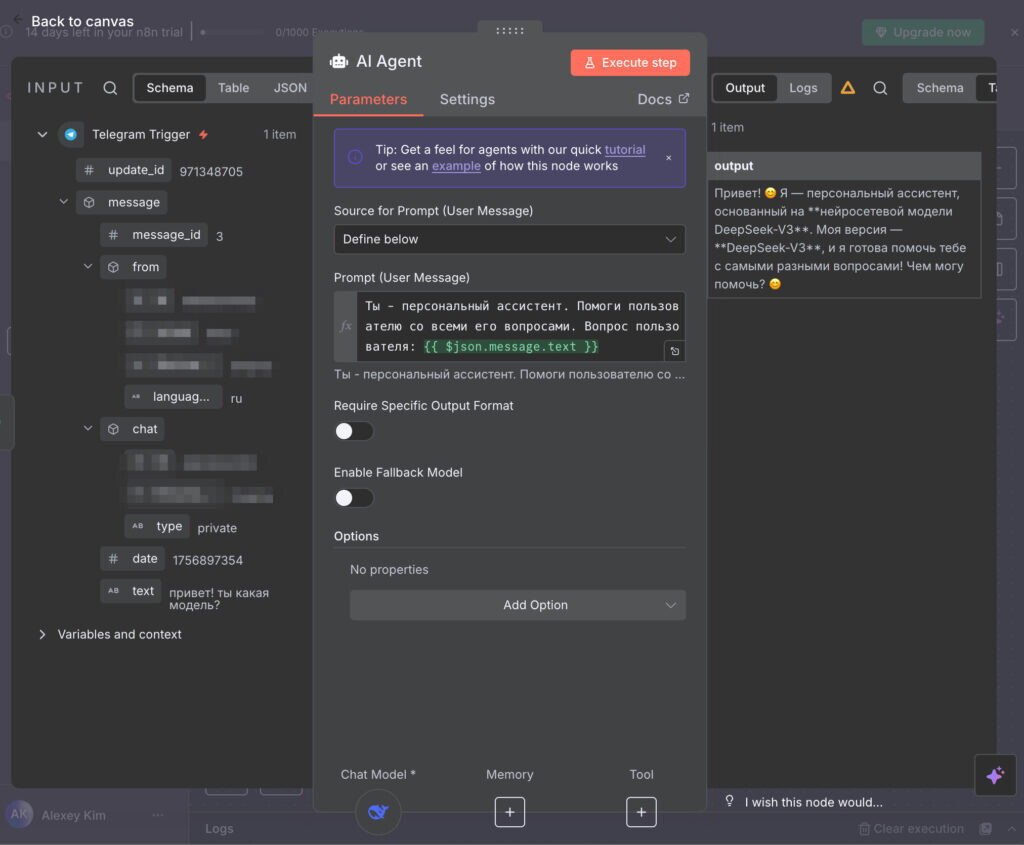Screen dimensions: 1024x845
Task: Add a Tool sub-node with plus button
Action: tap(641, 812)
